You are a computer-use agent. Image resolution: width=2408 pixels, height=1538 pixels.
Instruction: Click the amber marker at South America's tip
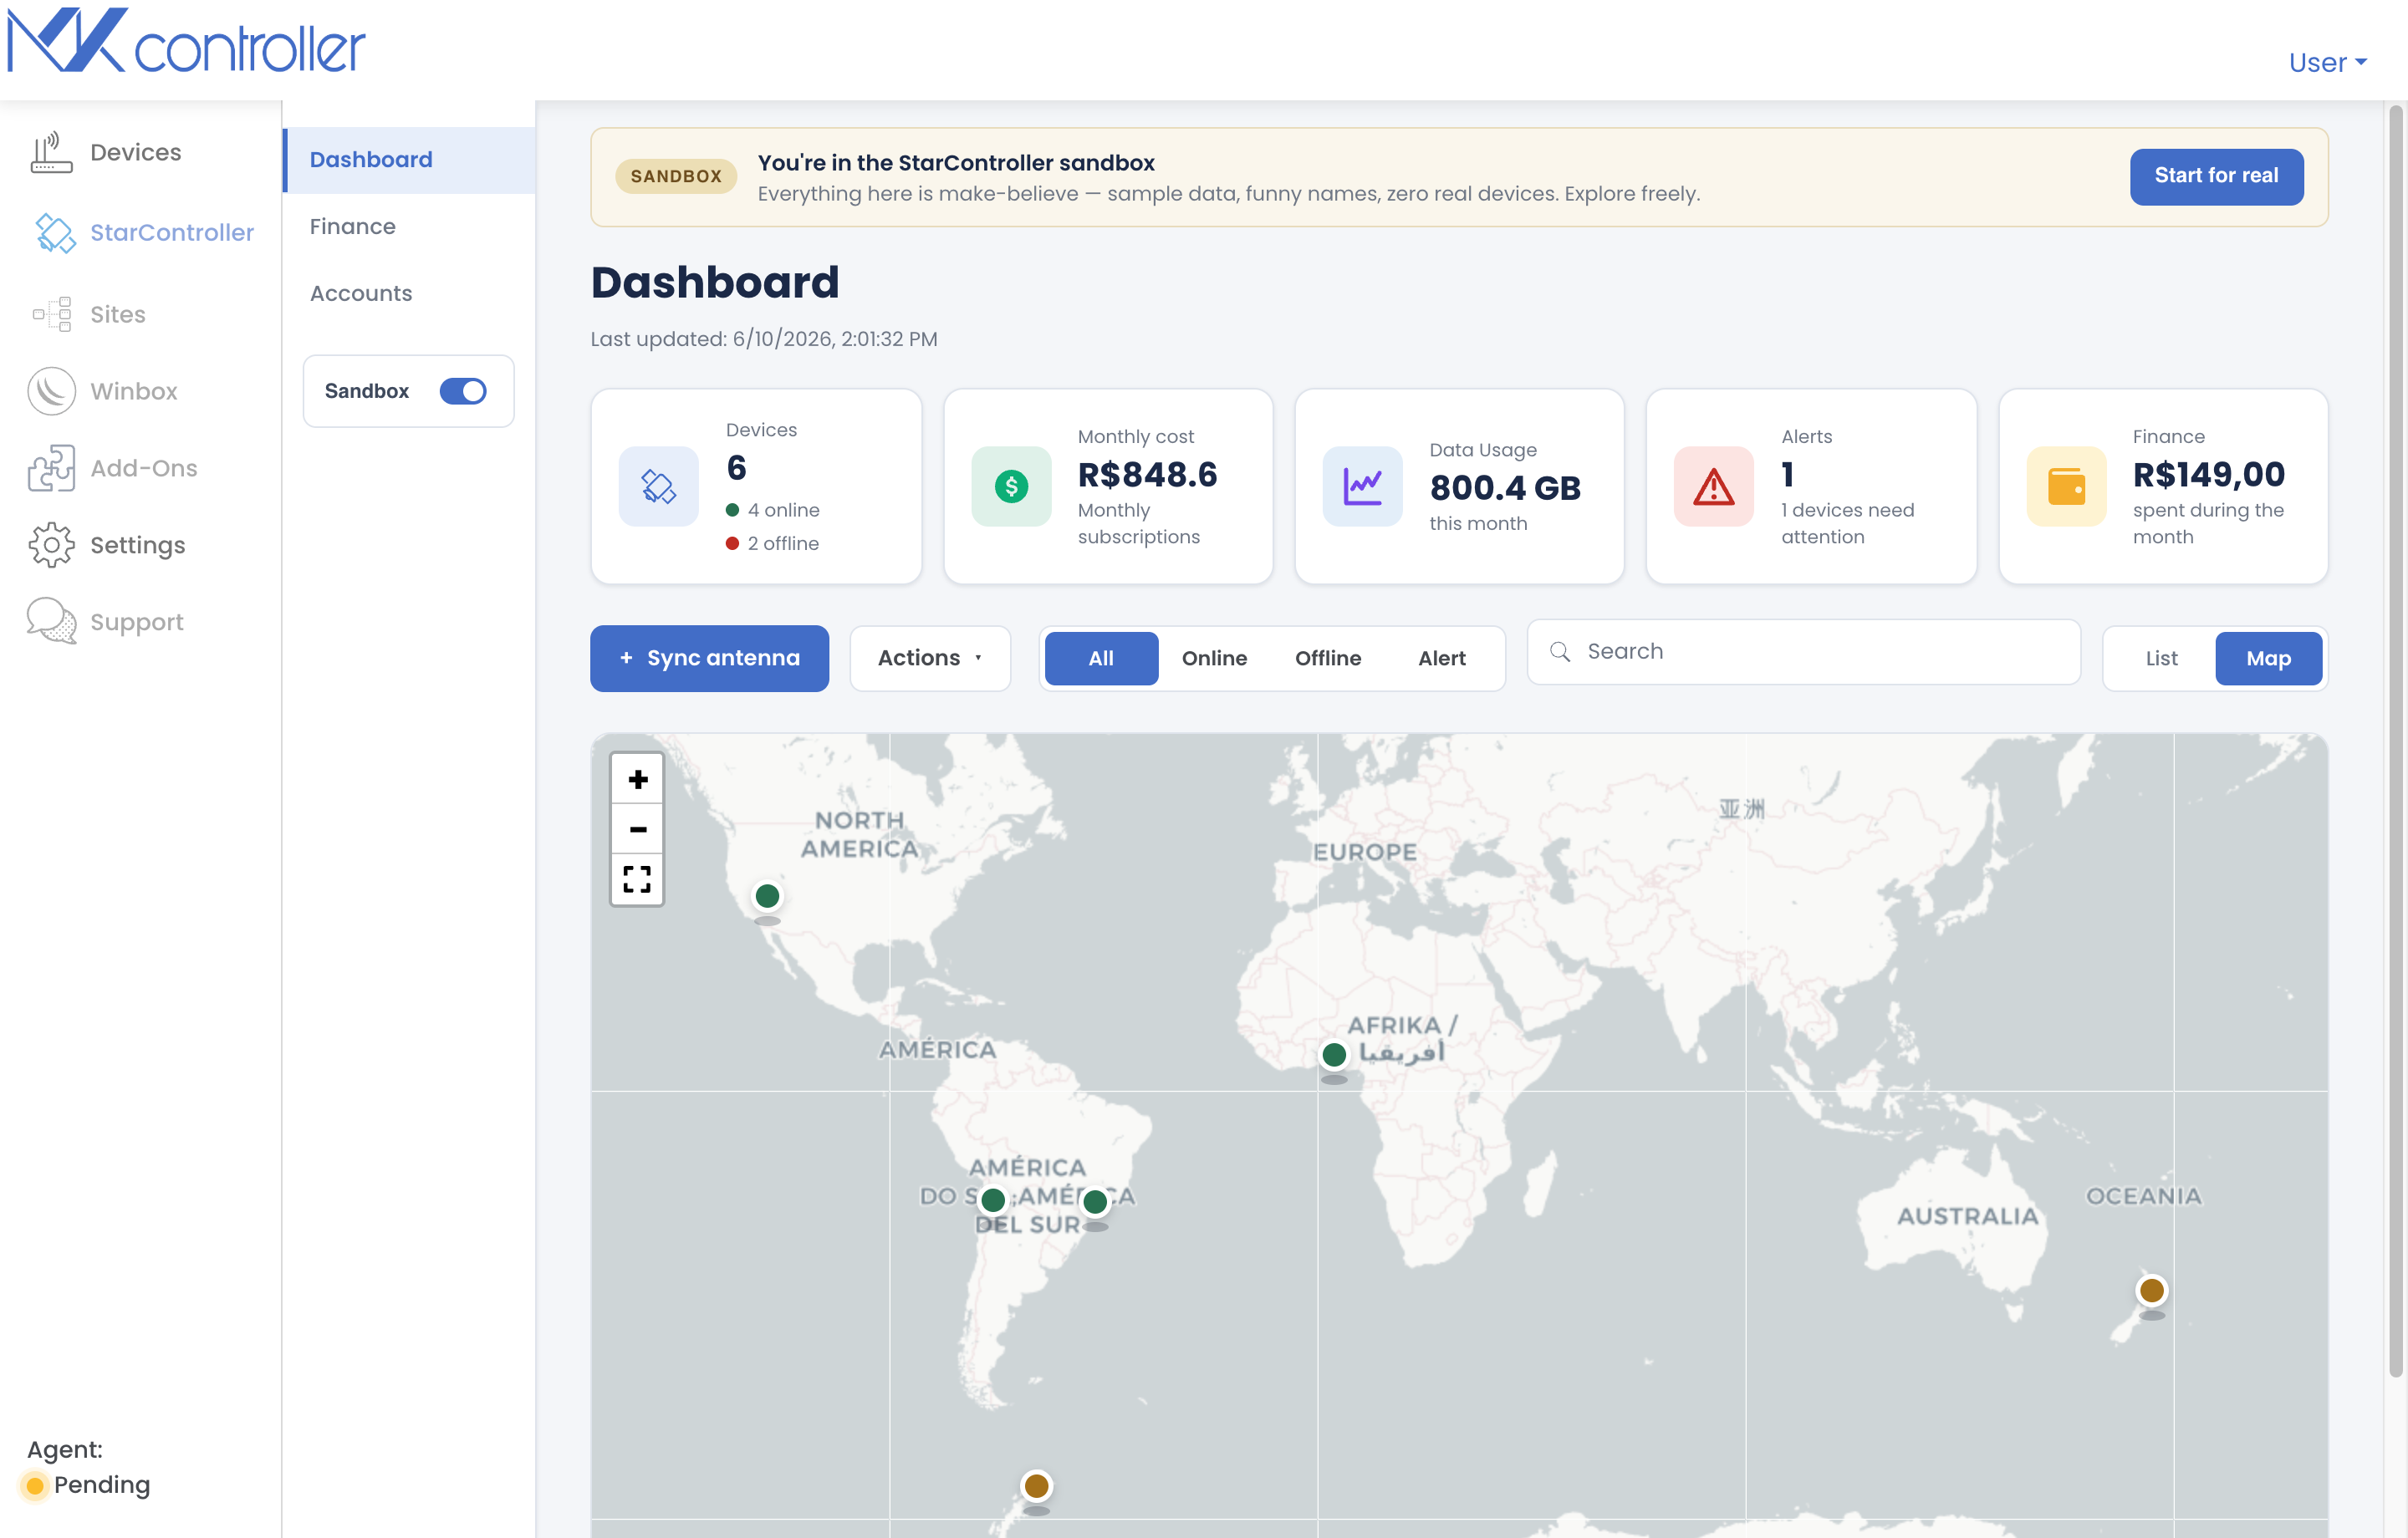tap(1037, 1485)
